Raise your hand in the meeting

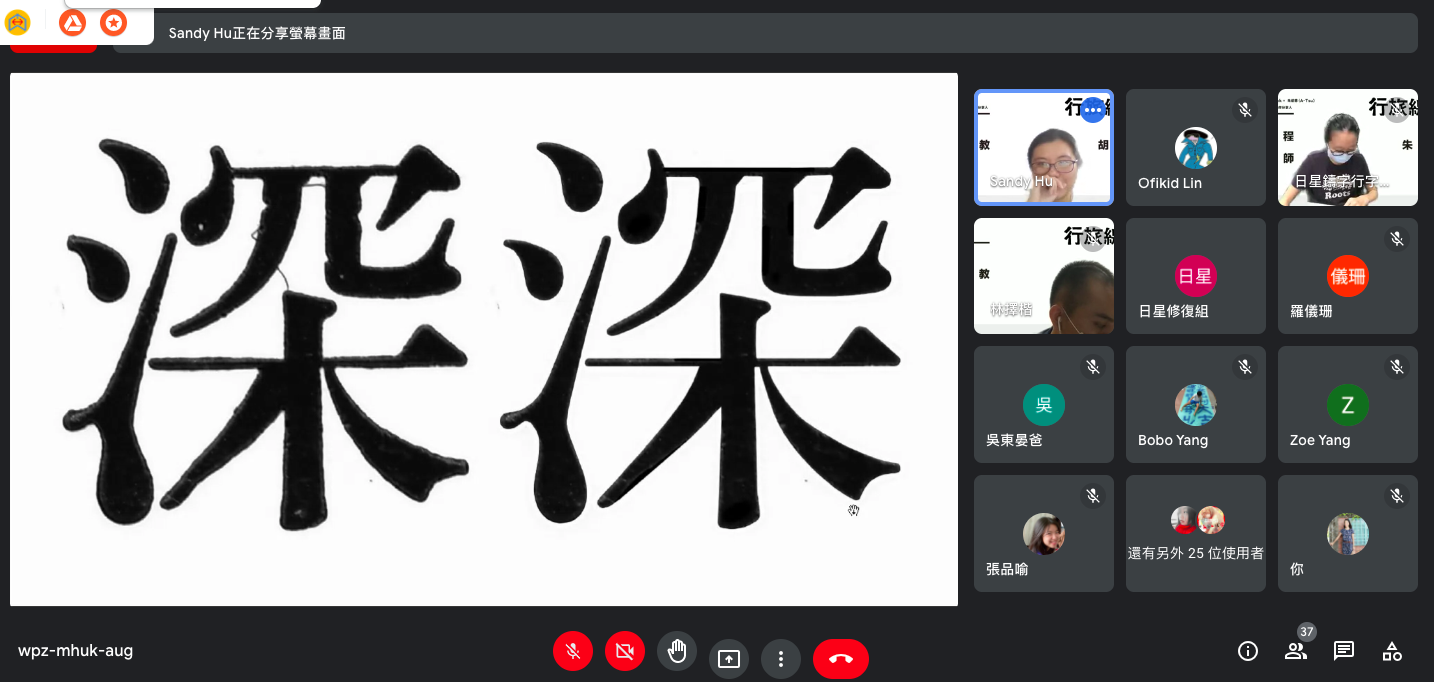click(x=677, y=652)
